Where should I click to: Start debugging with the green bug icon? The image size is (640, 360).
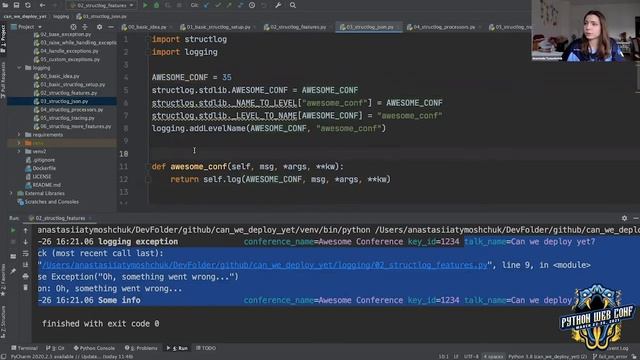pyautogui.click(x=156, y=5)
